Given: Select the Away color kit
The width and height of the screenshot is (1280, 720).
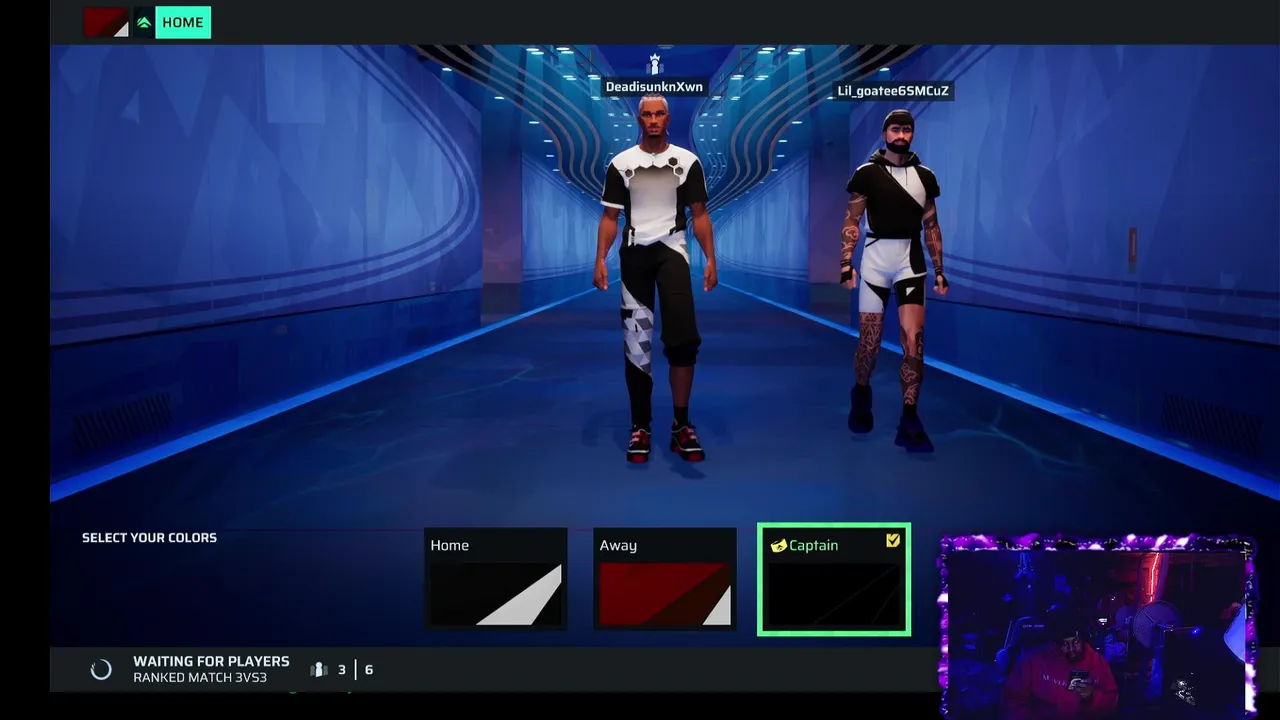Looking at the screenshot, I should pyautogui.click(x=665, y=580).
